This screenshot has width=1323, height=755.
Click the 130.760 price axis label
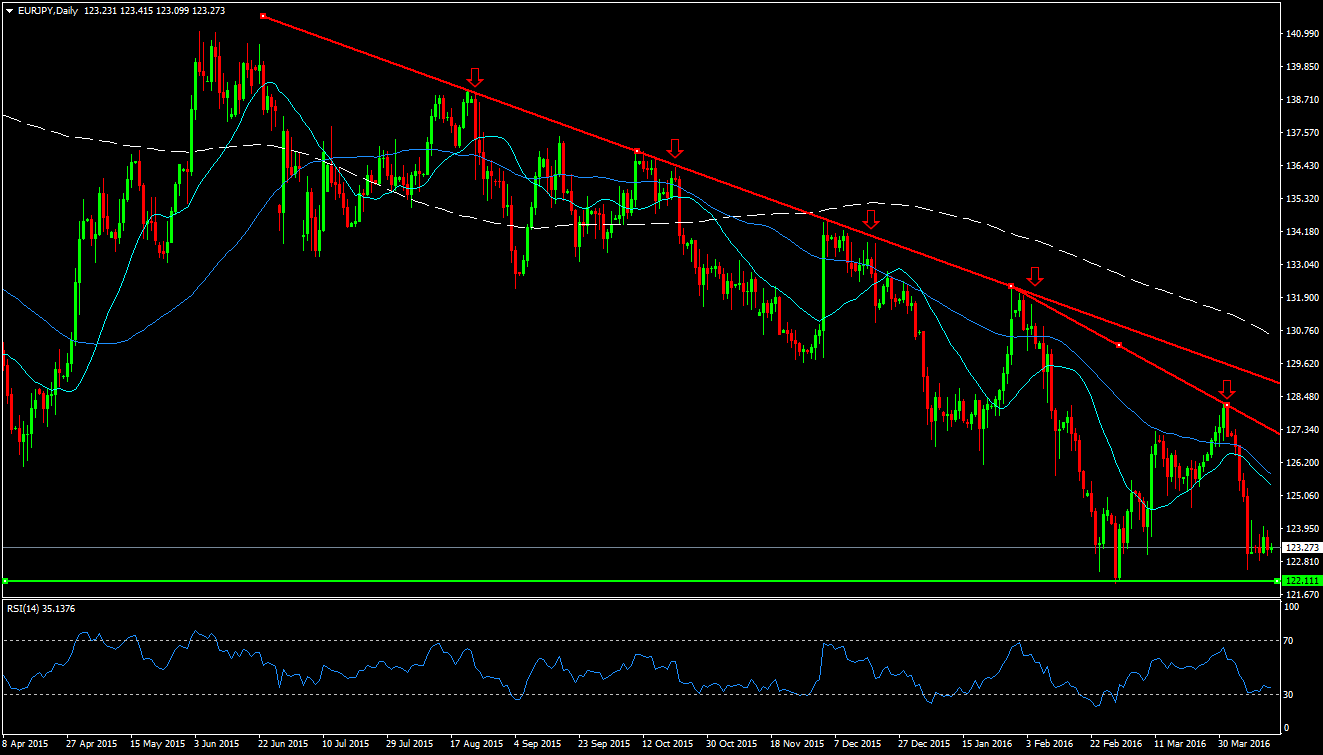[1301, 330]
